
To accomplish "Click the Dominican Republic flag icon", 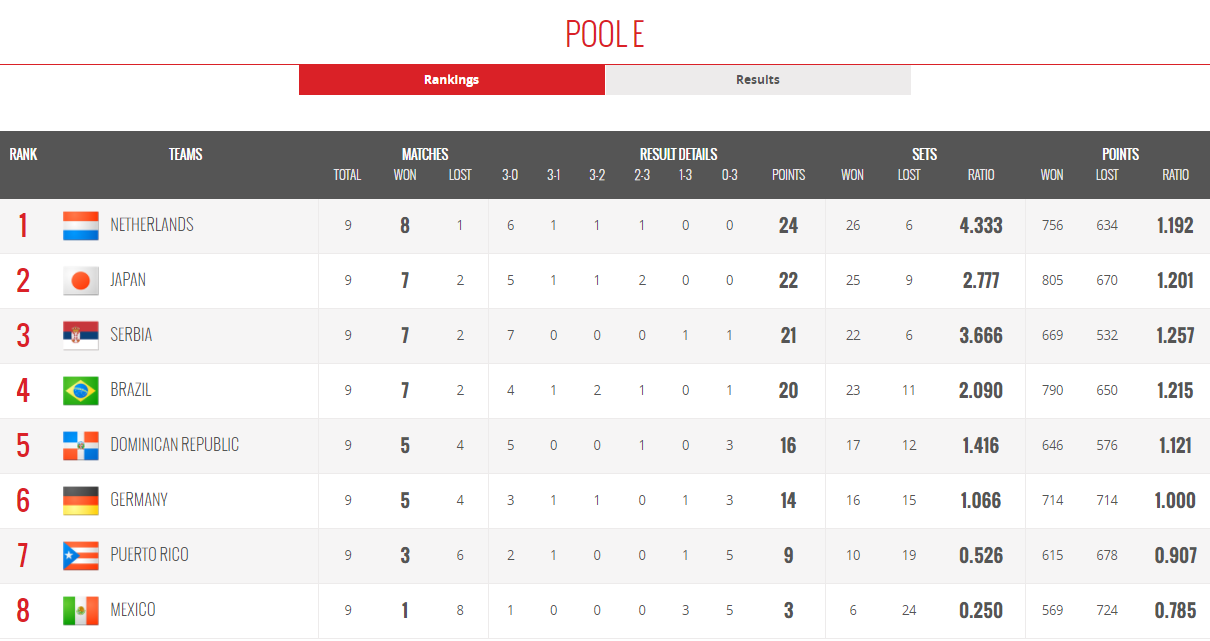I will [81, 446].
